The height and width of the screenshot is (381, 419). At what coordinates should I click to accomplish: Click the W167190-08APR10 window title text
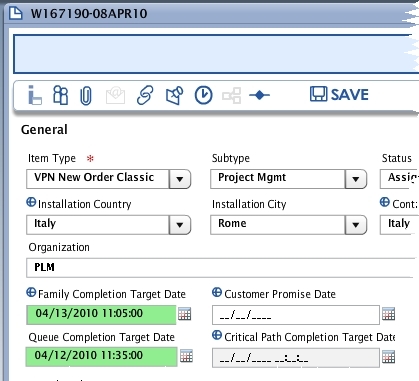89,14
